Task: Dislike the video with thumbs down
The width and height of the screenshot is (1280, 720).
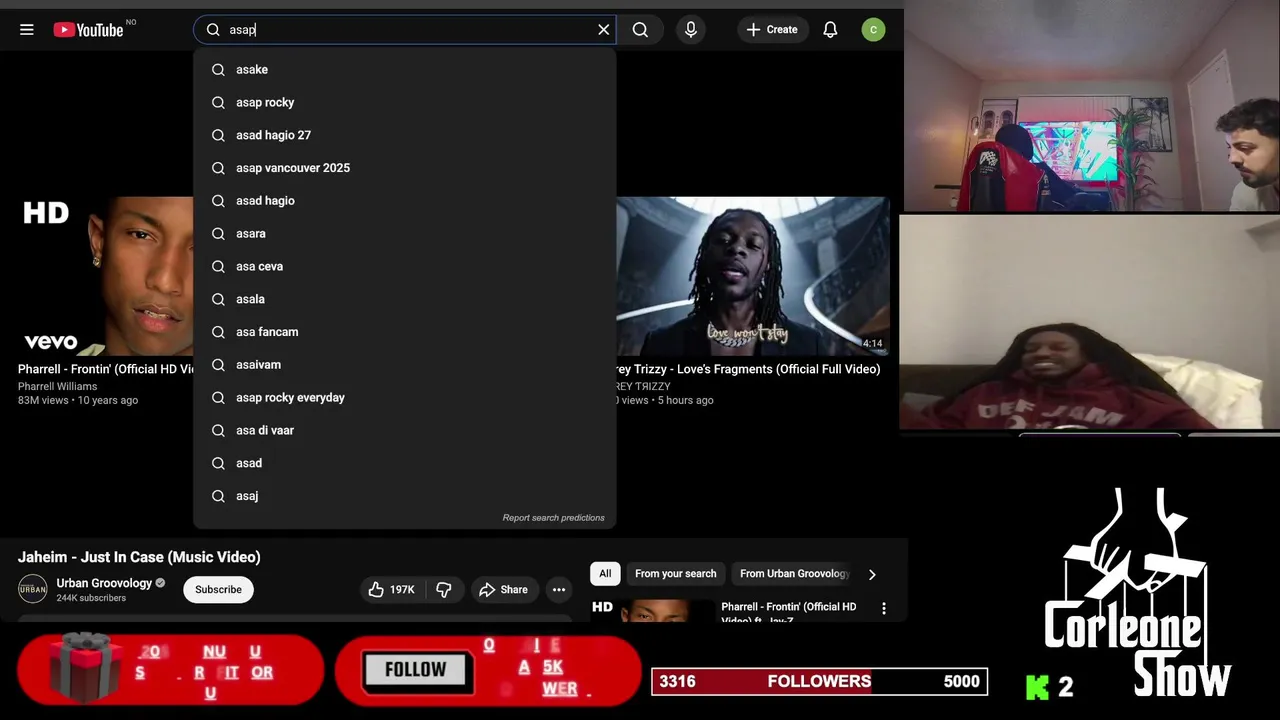Action: (444, 590)
